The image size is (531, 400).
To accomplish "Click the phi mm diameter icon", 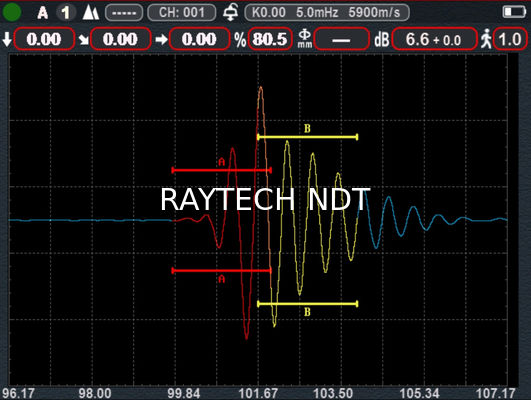I will click(304, 39).
